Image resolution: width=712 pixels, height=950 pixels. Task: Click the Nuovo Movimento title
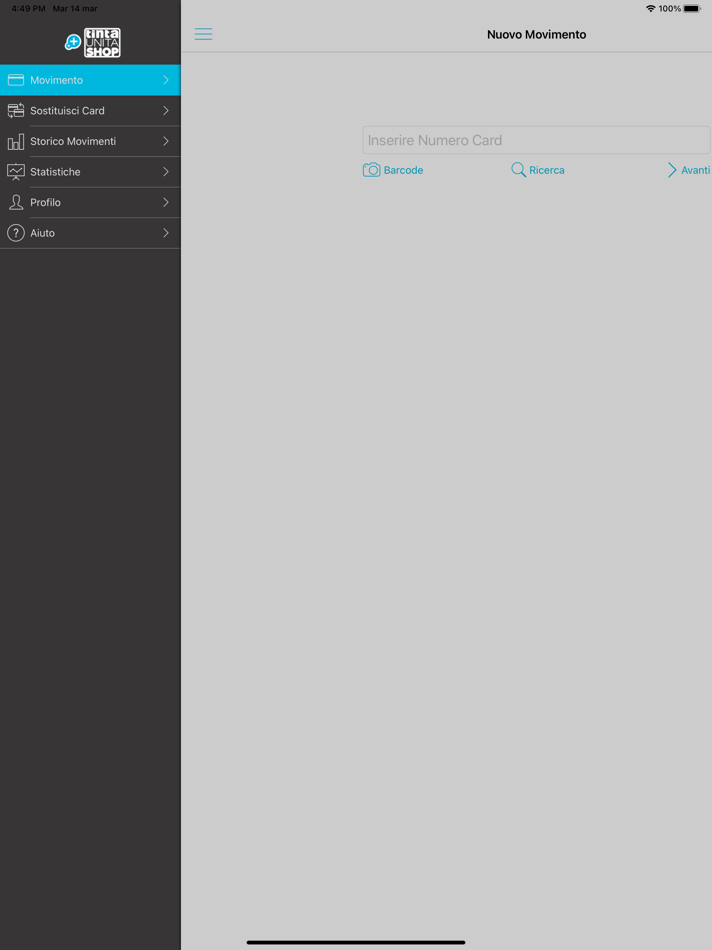coord(536,35)
